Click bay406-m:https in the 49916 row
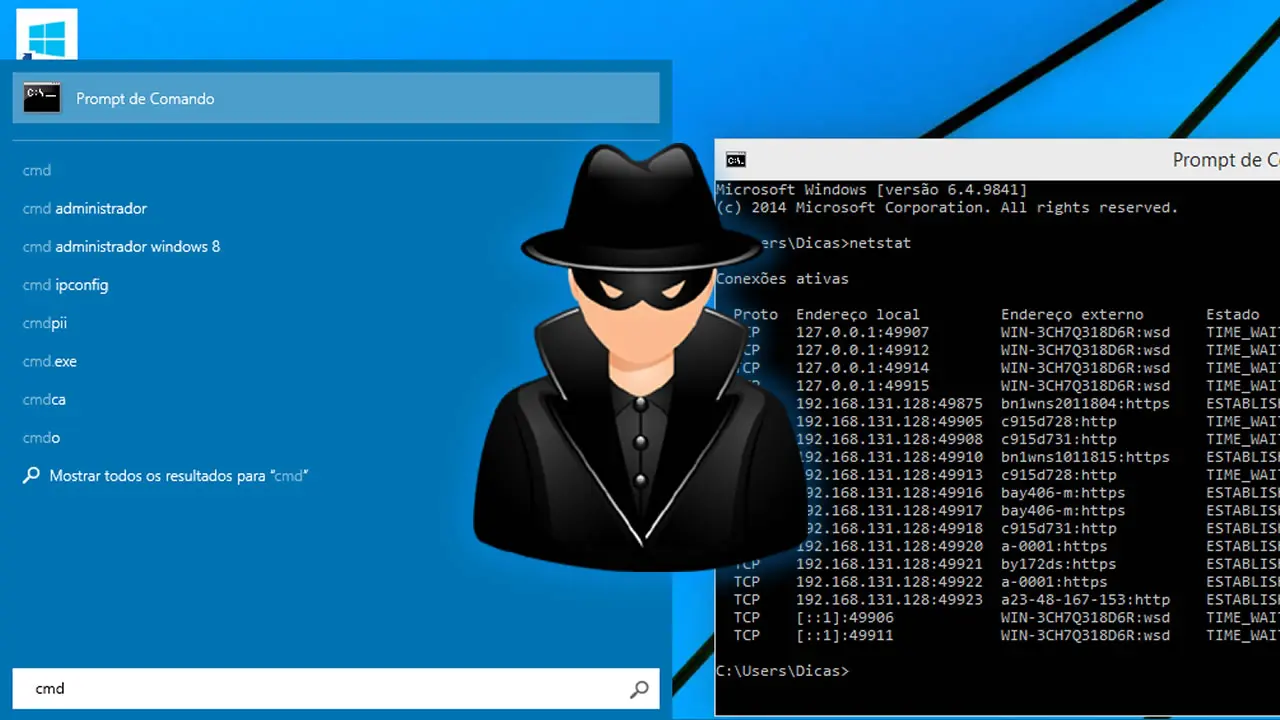The height and width of the screenshot is (720, 1280). (1063, 493)
